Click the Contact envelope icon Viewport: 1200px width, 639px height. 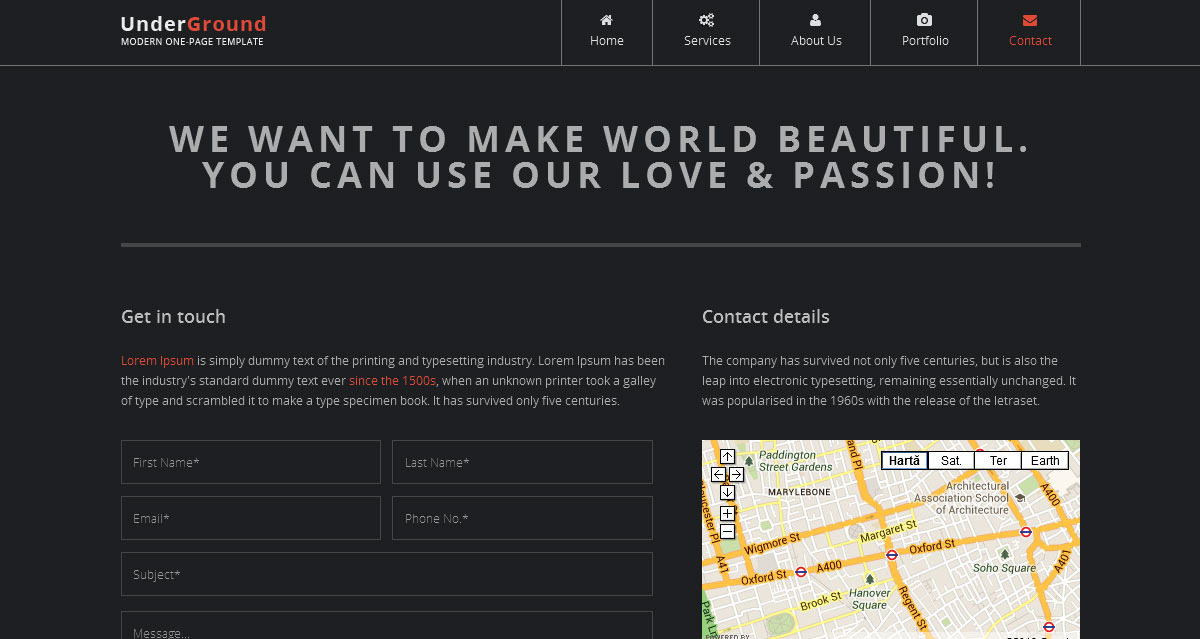(1030, 20)
